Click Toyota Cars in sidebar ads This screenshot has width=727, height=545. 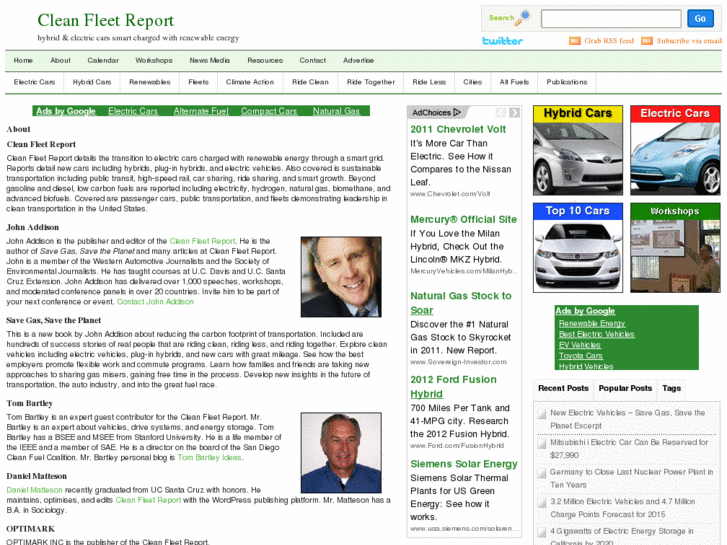pos(580,356)
